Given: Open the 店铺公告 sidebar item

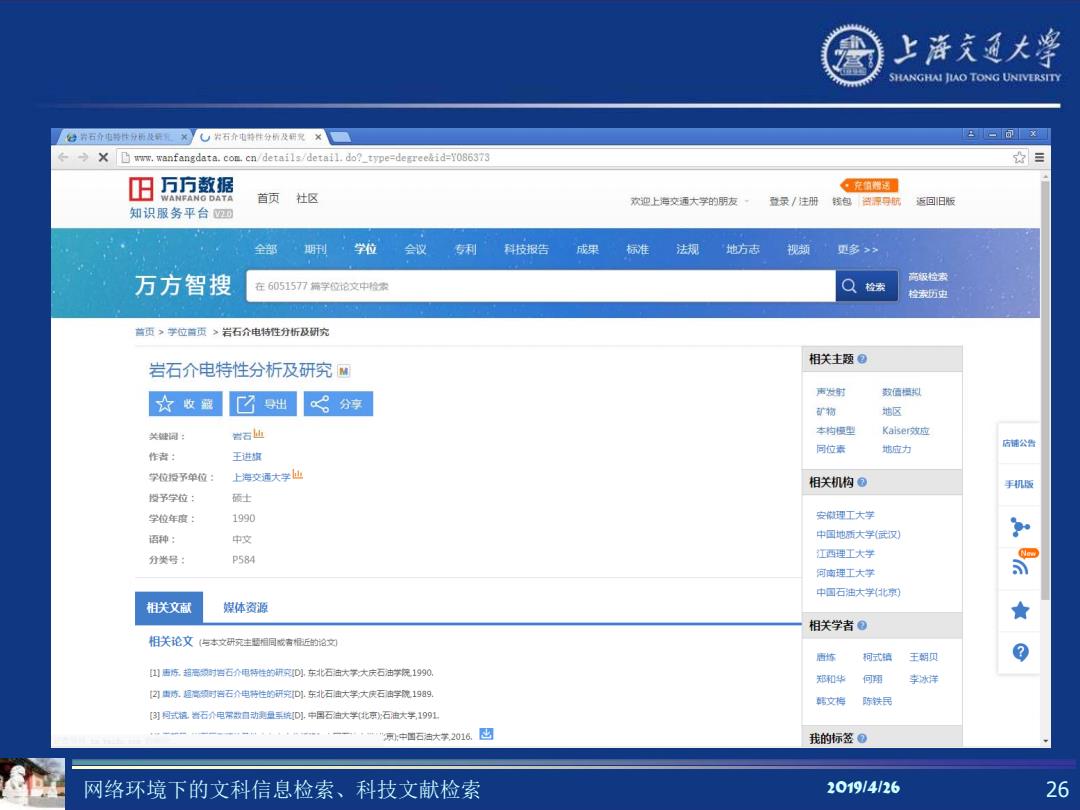Looking at the screenshot, I should pos(1019,444).
